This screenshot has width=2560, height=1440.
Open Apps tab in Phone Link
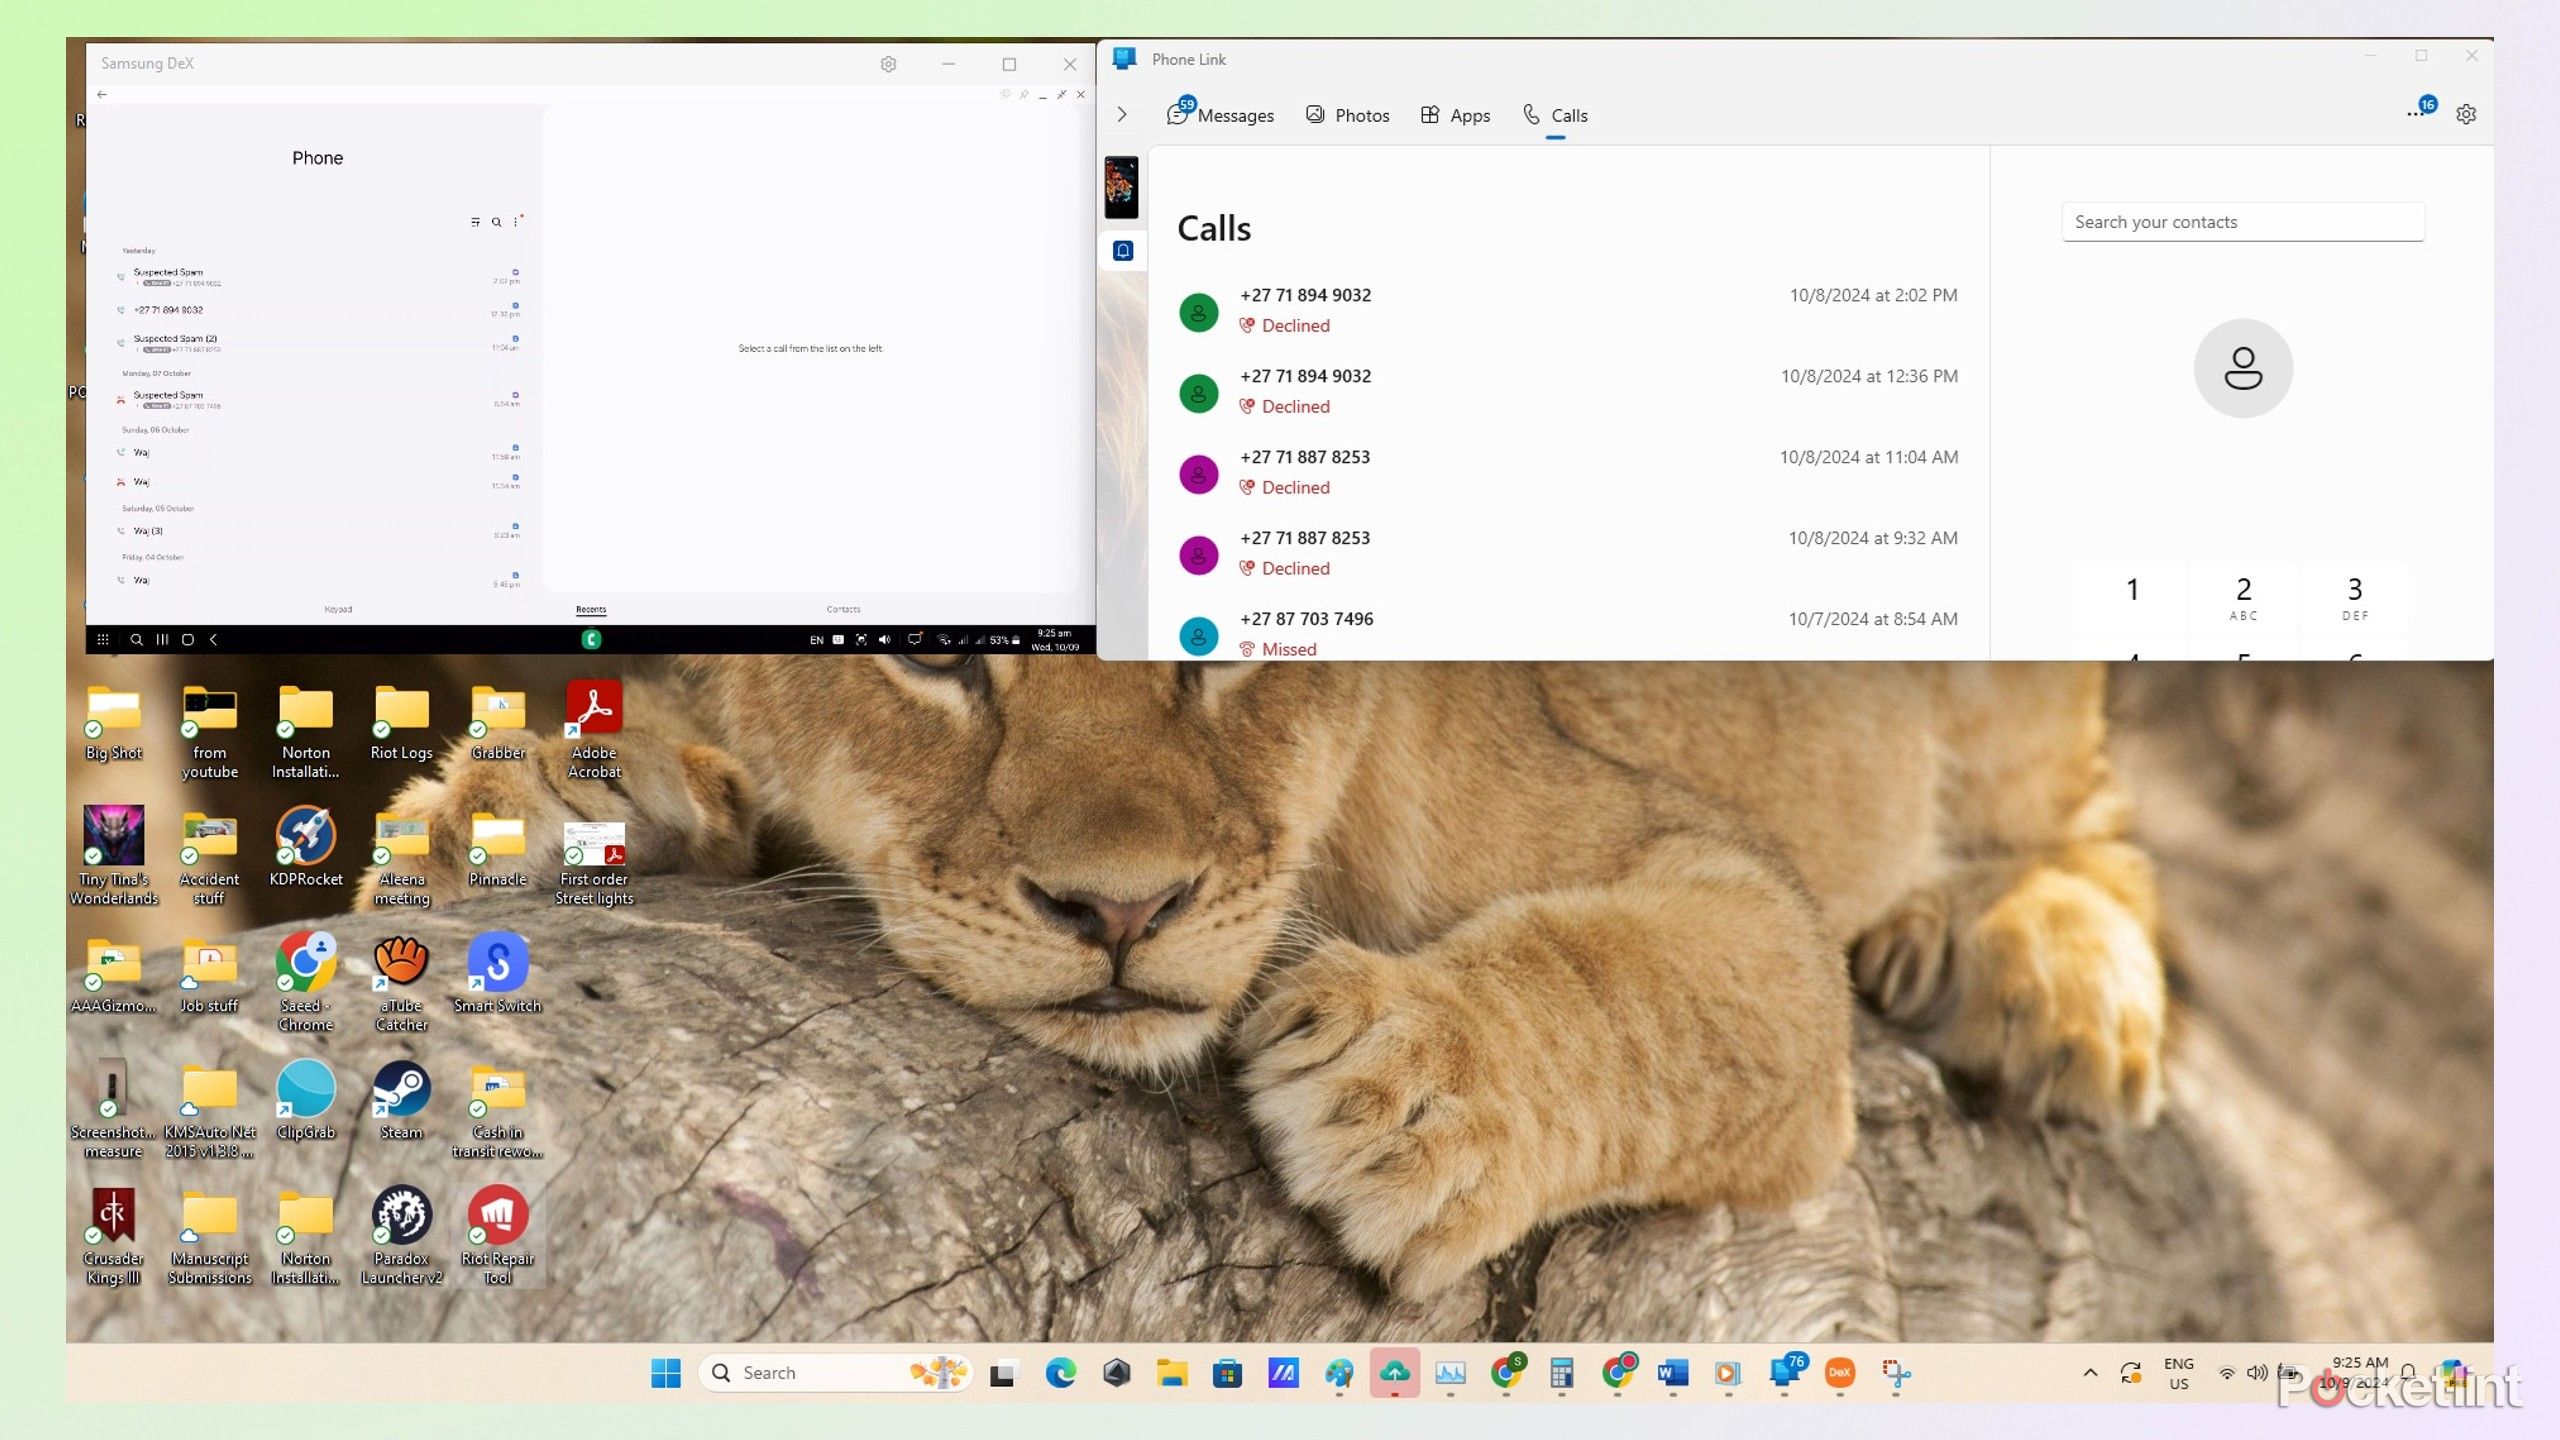pyautogui.click(x=1456, y=115)
